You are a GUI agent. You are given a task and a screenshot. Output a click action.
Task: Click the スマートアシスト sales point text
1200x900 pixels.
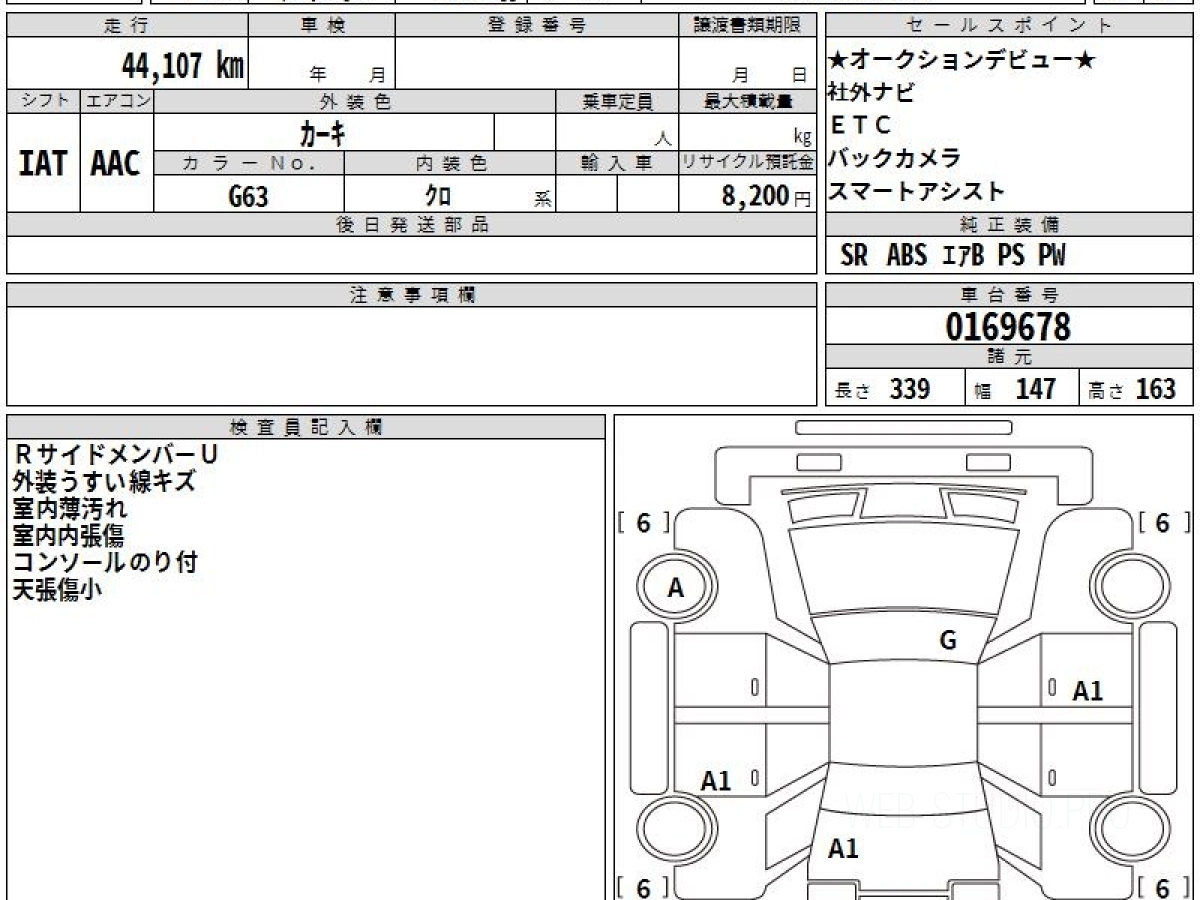[x=916, y=191]
